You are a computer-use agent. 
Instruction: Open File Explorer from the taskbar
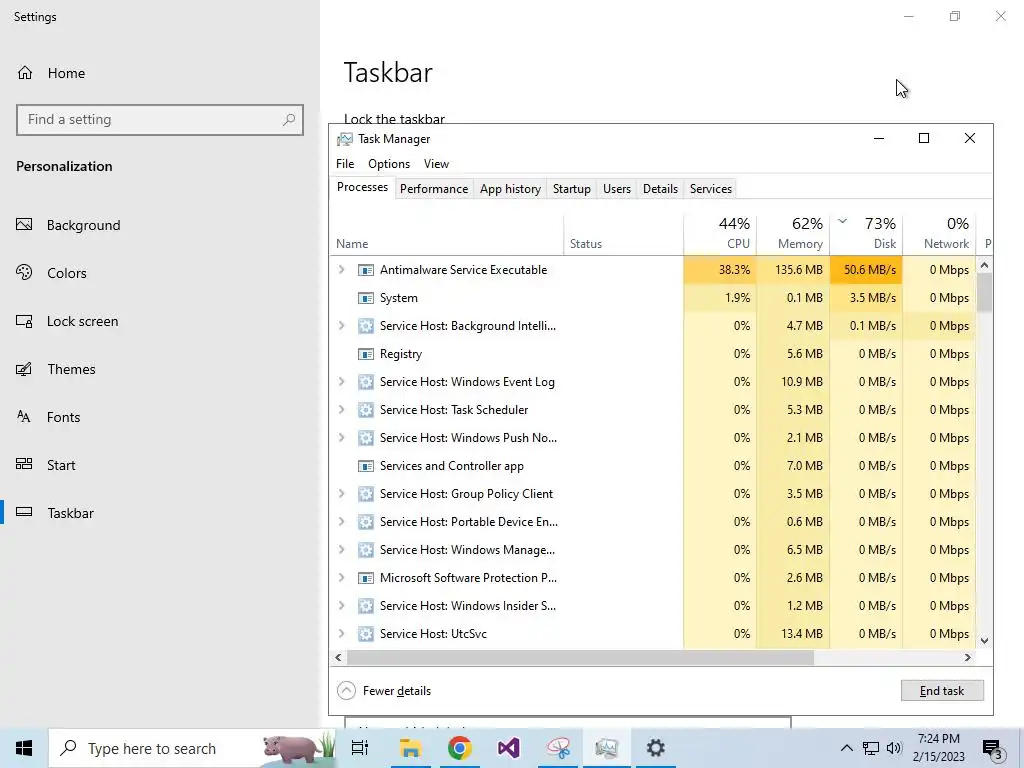[x=410, y=748]
